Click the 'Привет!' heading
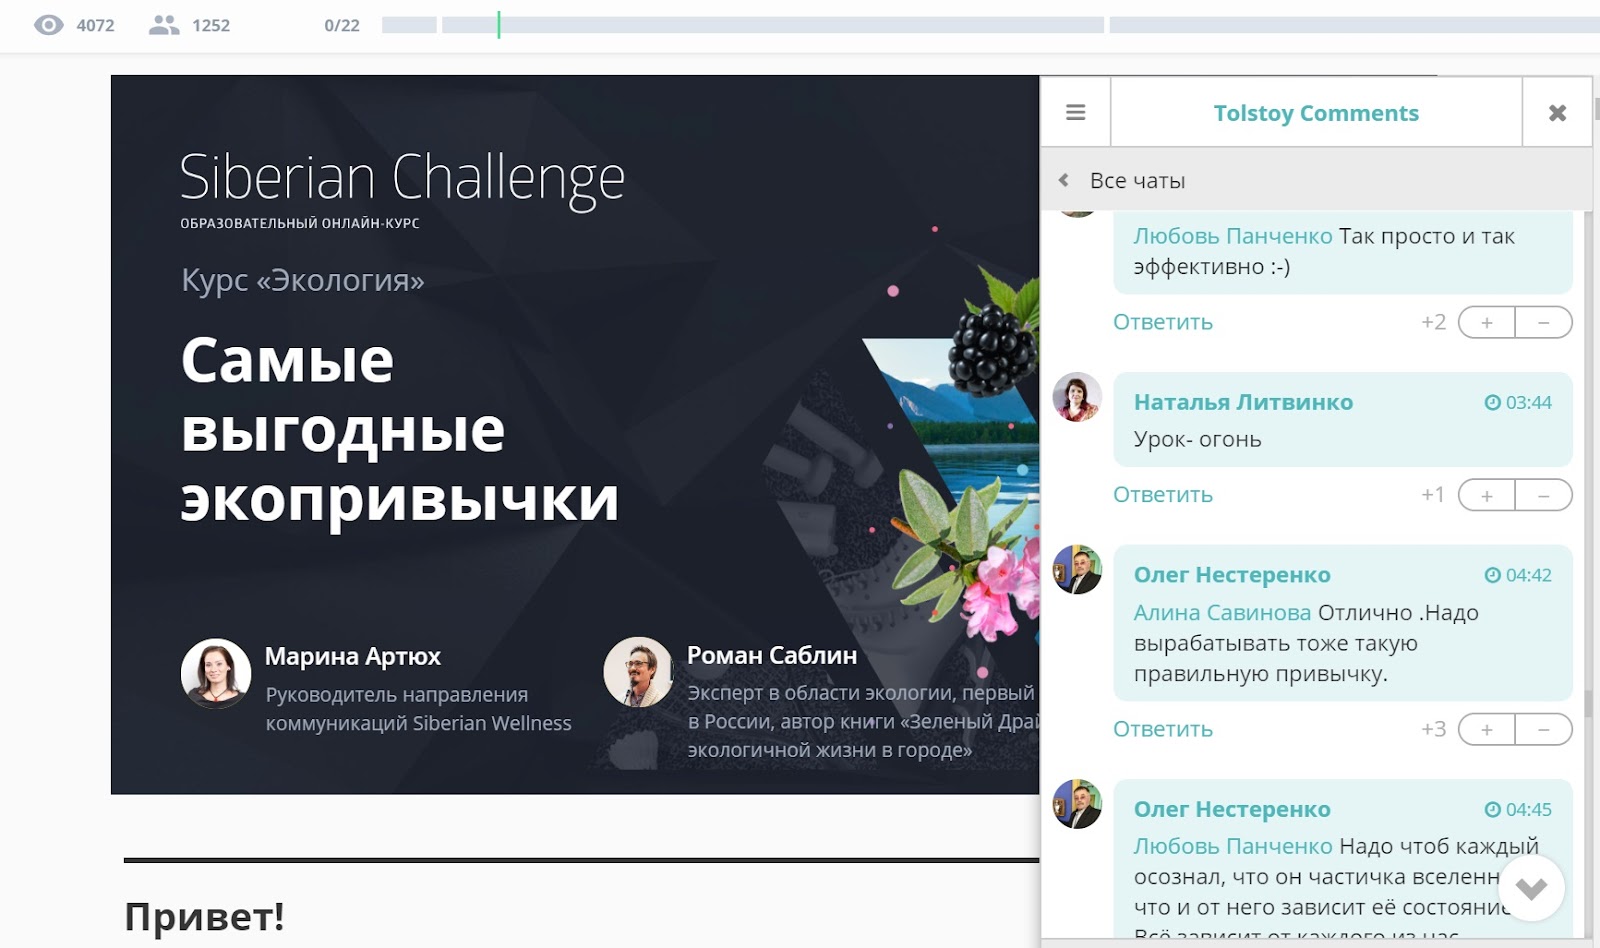 [204, 916]
